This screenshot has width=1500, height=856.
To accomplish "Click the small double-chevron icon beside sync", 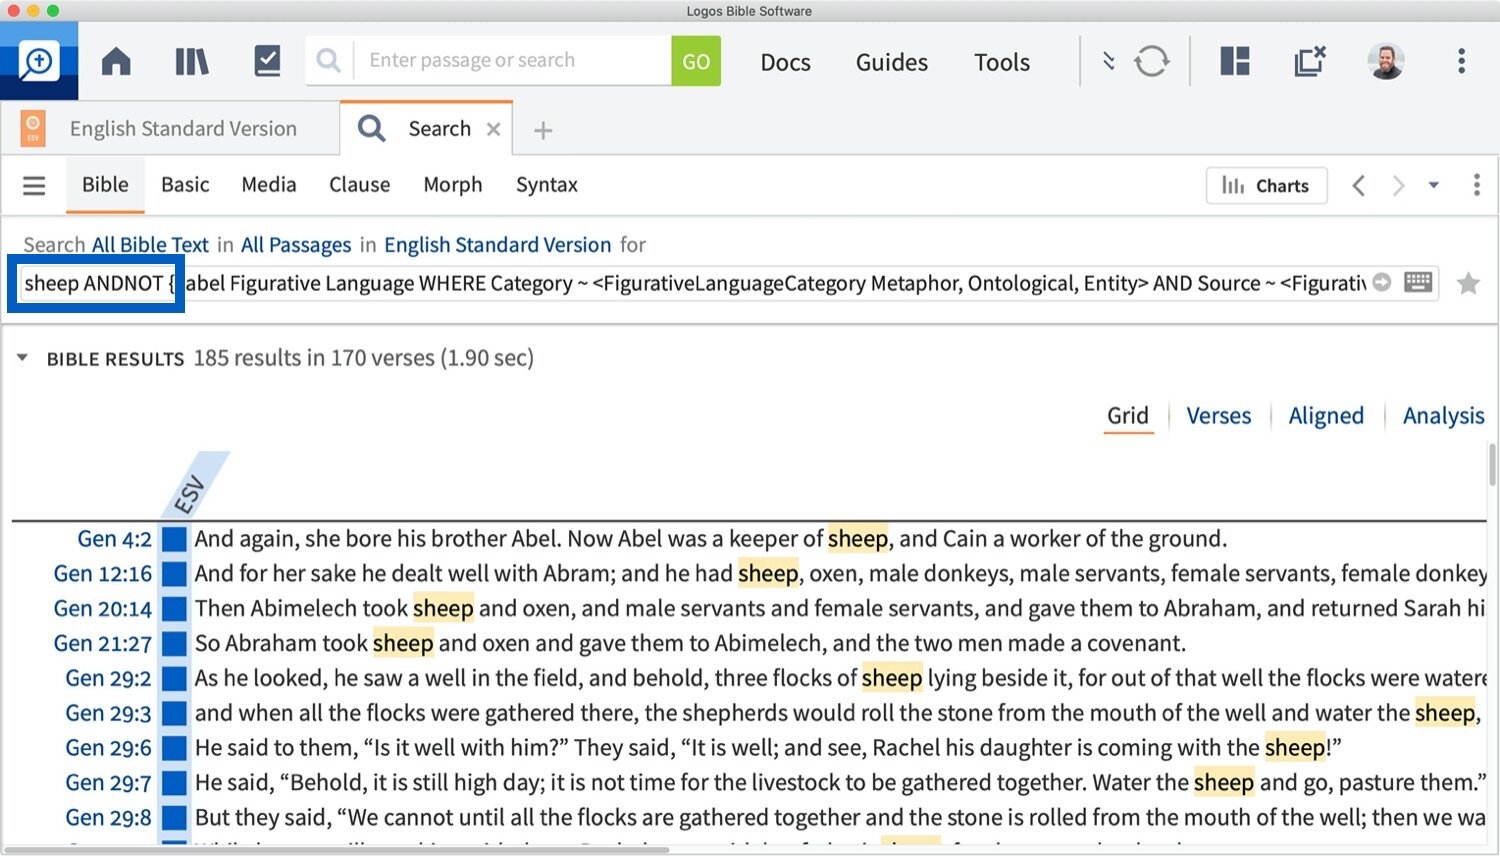I will point(1108,62).
